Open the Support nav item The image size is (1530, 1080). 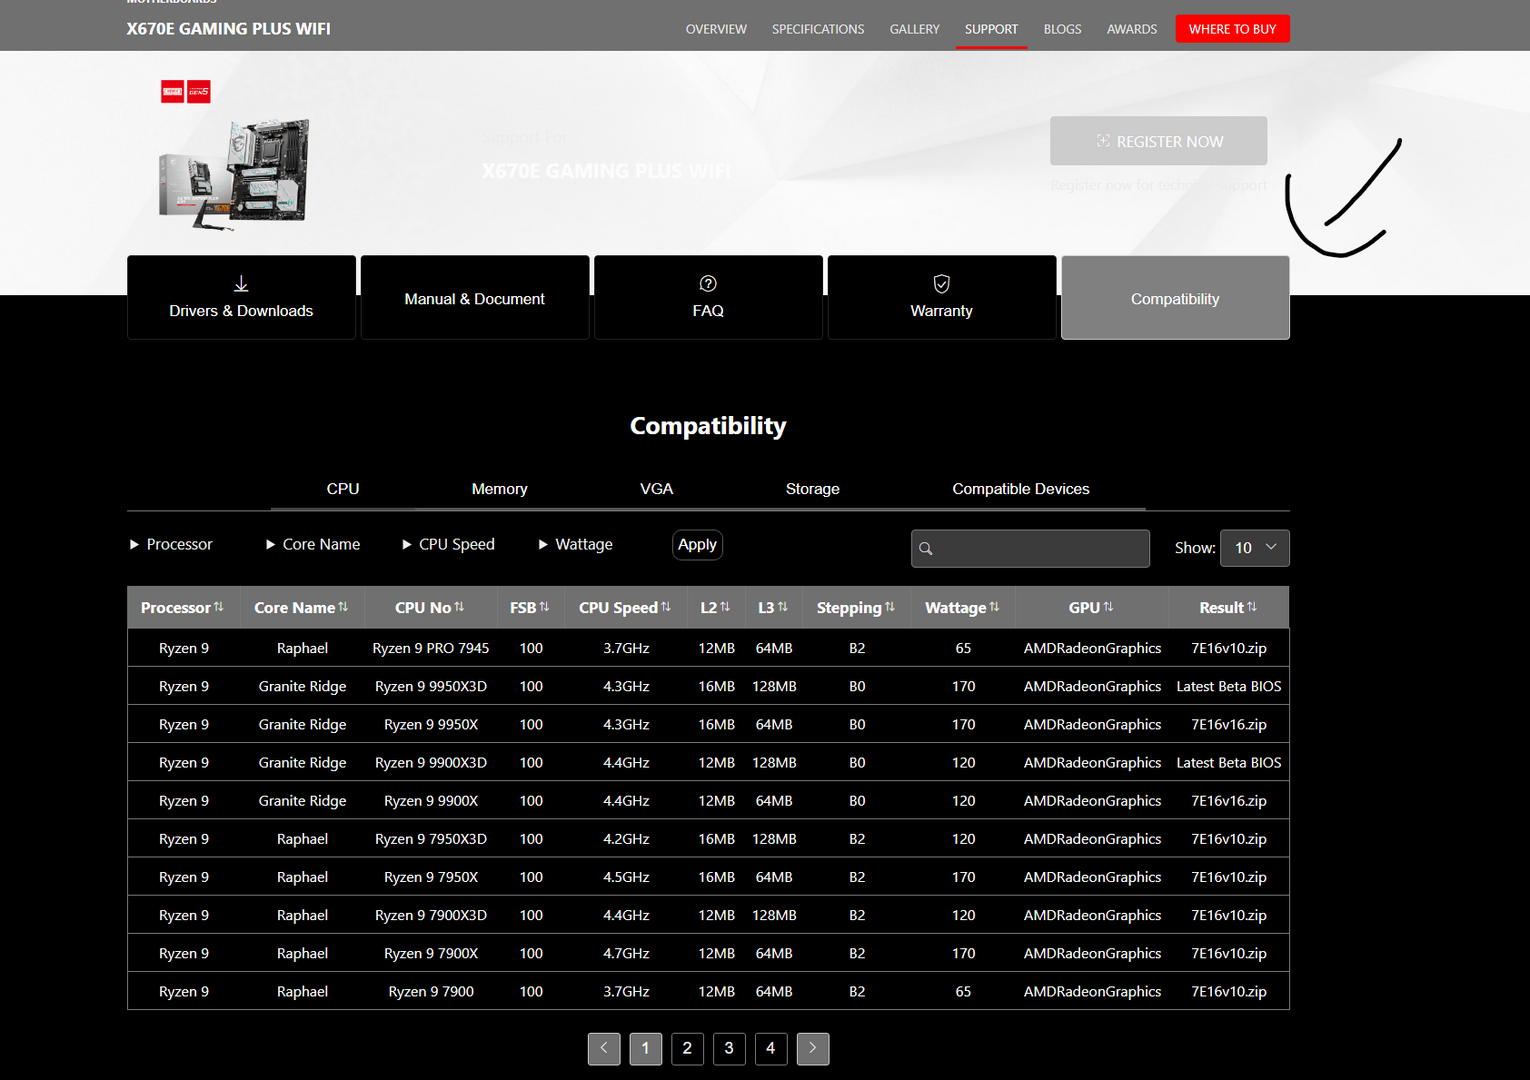(991, 29)
